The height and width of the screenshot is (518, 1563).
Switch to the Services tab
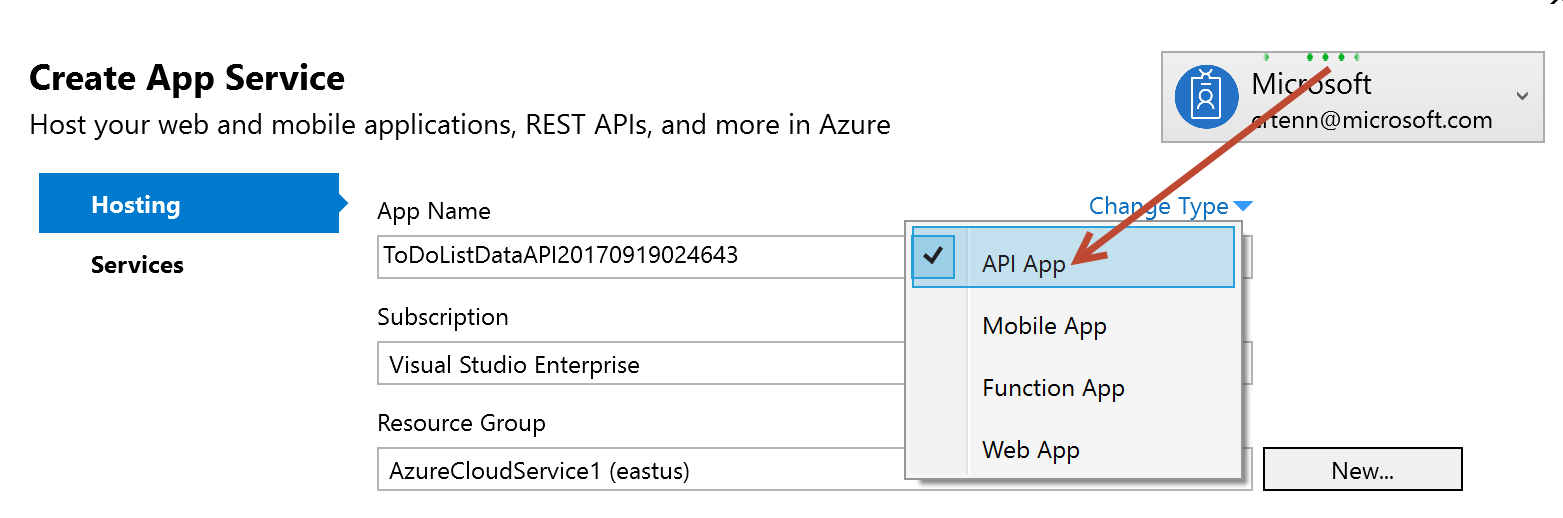click(x=137, y=265)
